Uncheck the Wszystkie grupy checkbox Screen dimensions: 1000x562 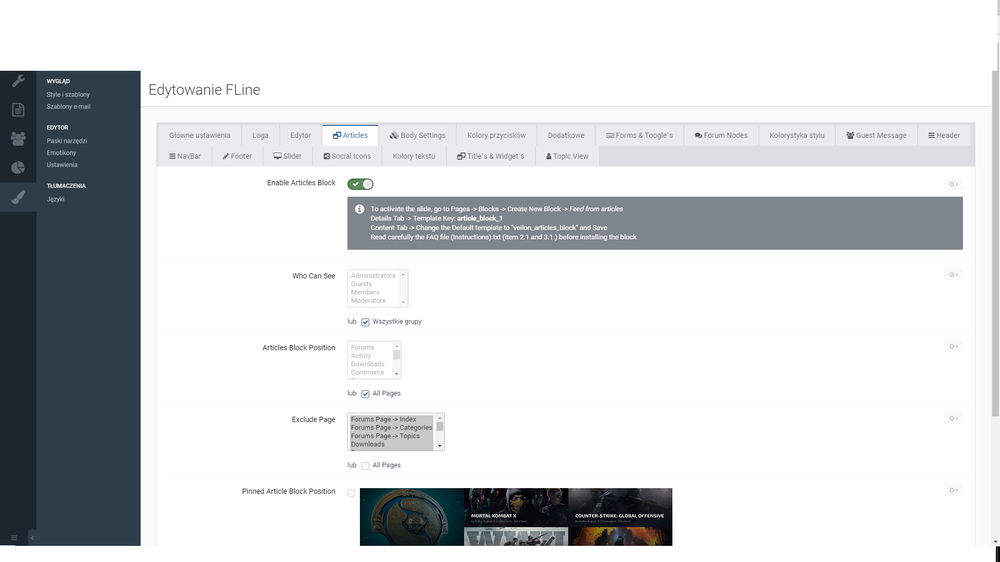(x=365, y=322)
